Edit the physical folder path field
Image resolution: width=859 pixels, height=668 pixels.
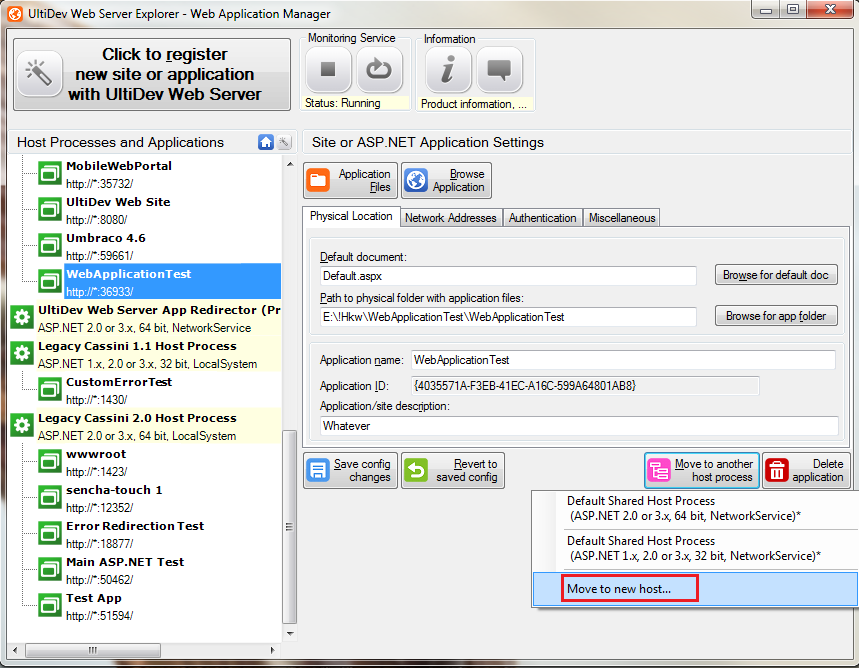[x=508, y=317]
